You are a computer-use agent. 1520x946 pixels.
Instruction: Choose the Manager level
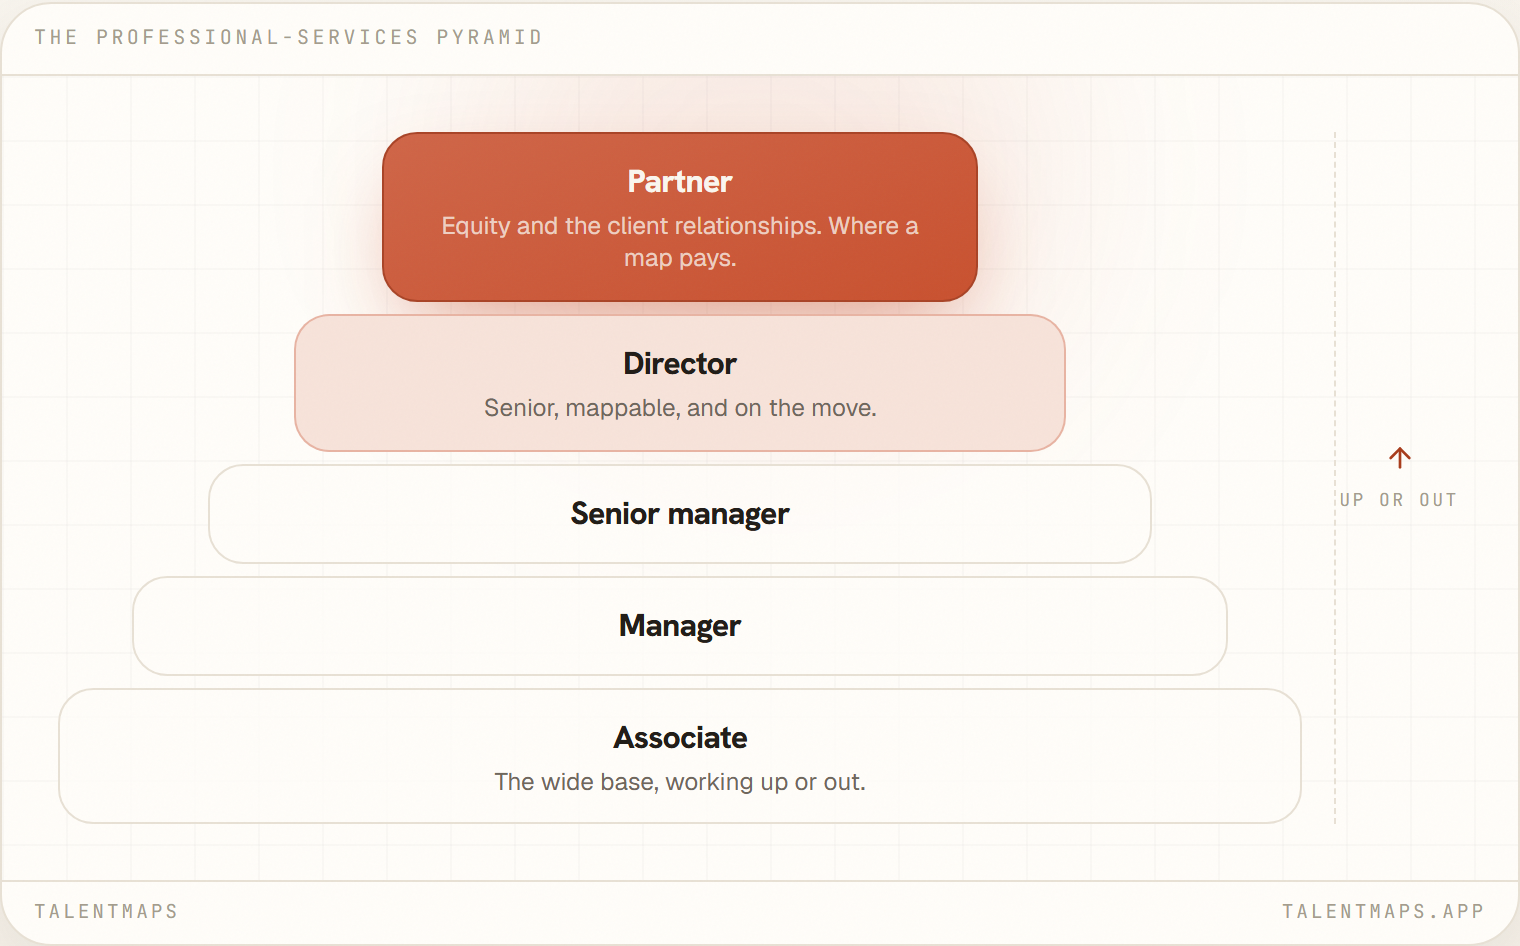tap(680, 626)
